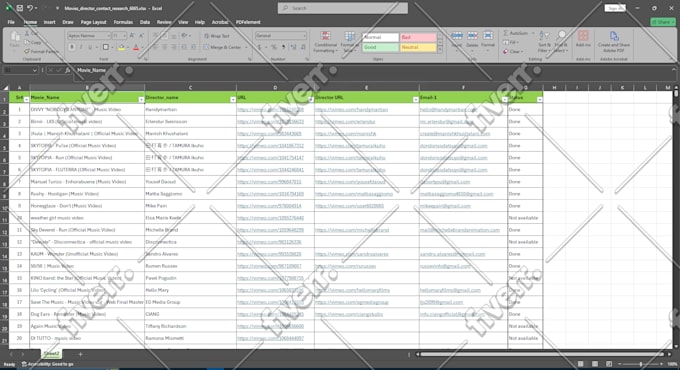
Task: Open the Email-1 column filter dropdown
Action: point(504,100)
